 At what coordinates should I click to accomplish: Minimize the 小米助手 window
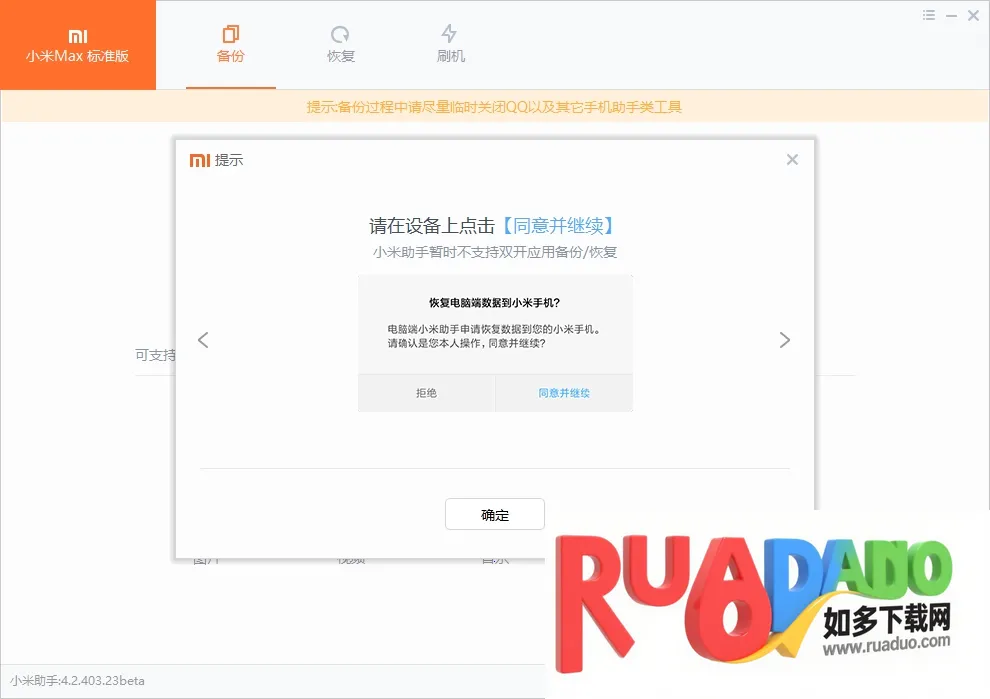pos(951,15)
